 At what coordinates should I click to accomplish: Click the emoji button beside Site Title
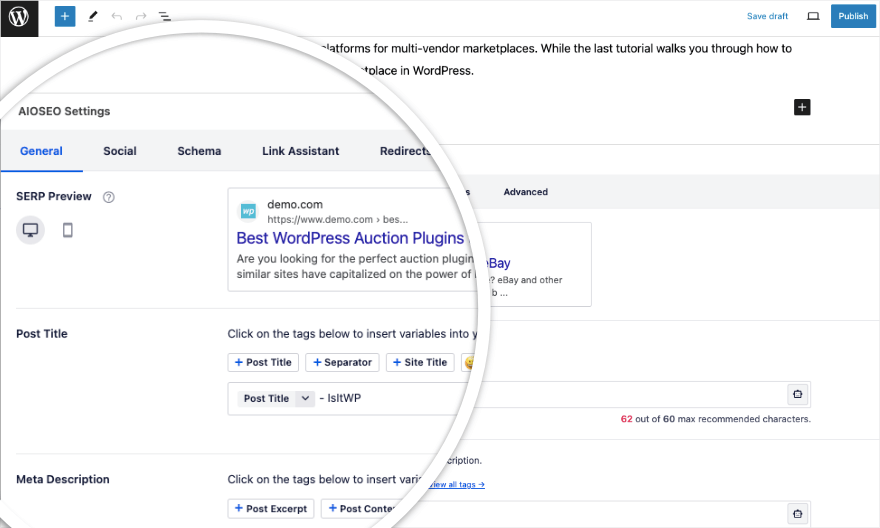[469, 362]
